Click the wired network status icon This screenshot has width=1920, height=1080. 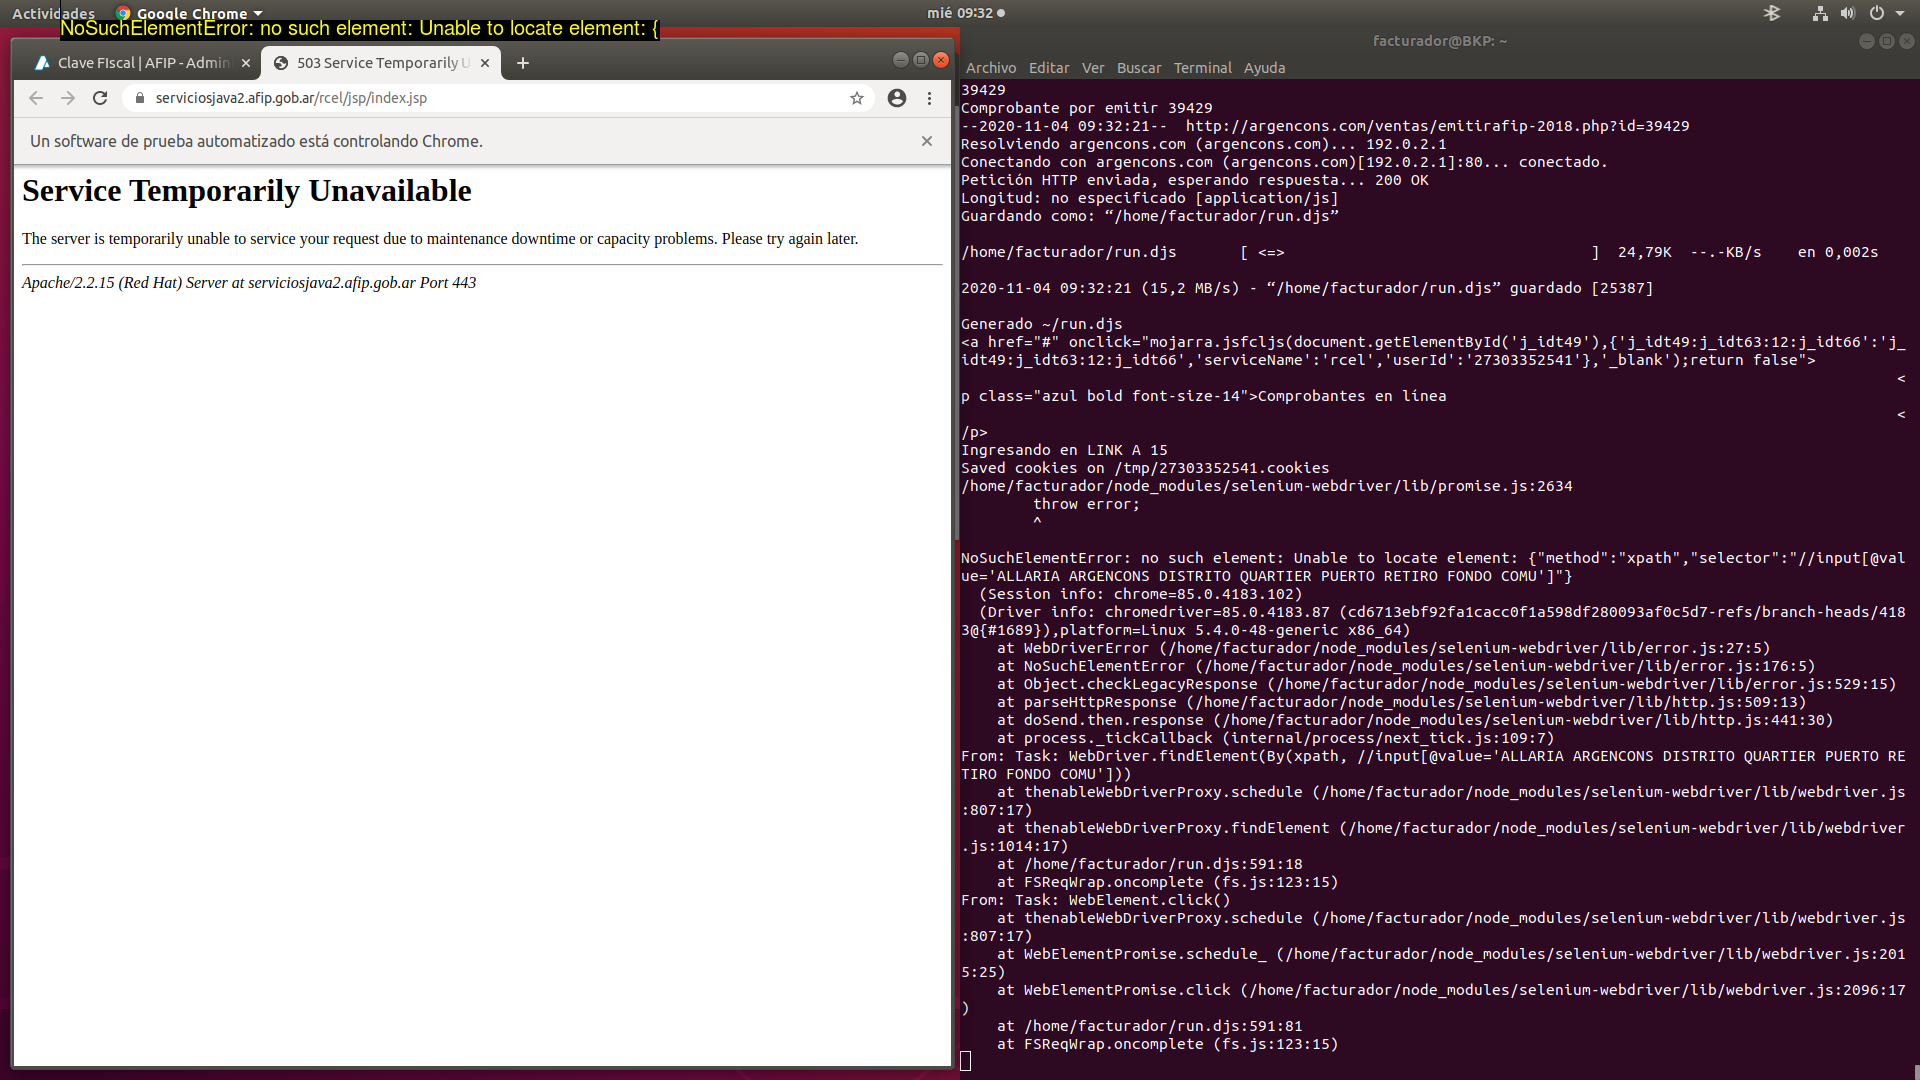coord(1820,13)
